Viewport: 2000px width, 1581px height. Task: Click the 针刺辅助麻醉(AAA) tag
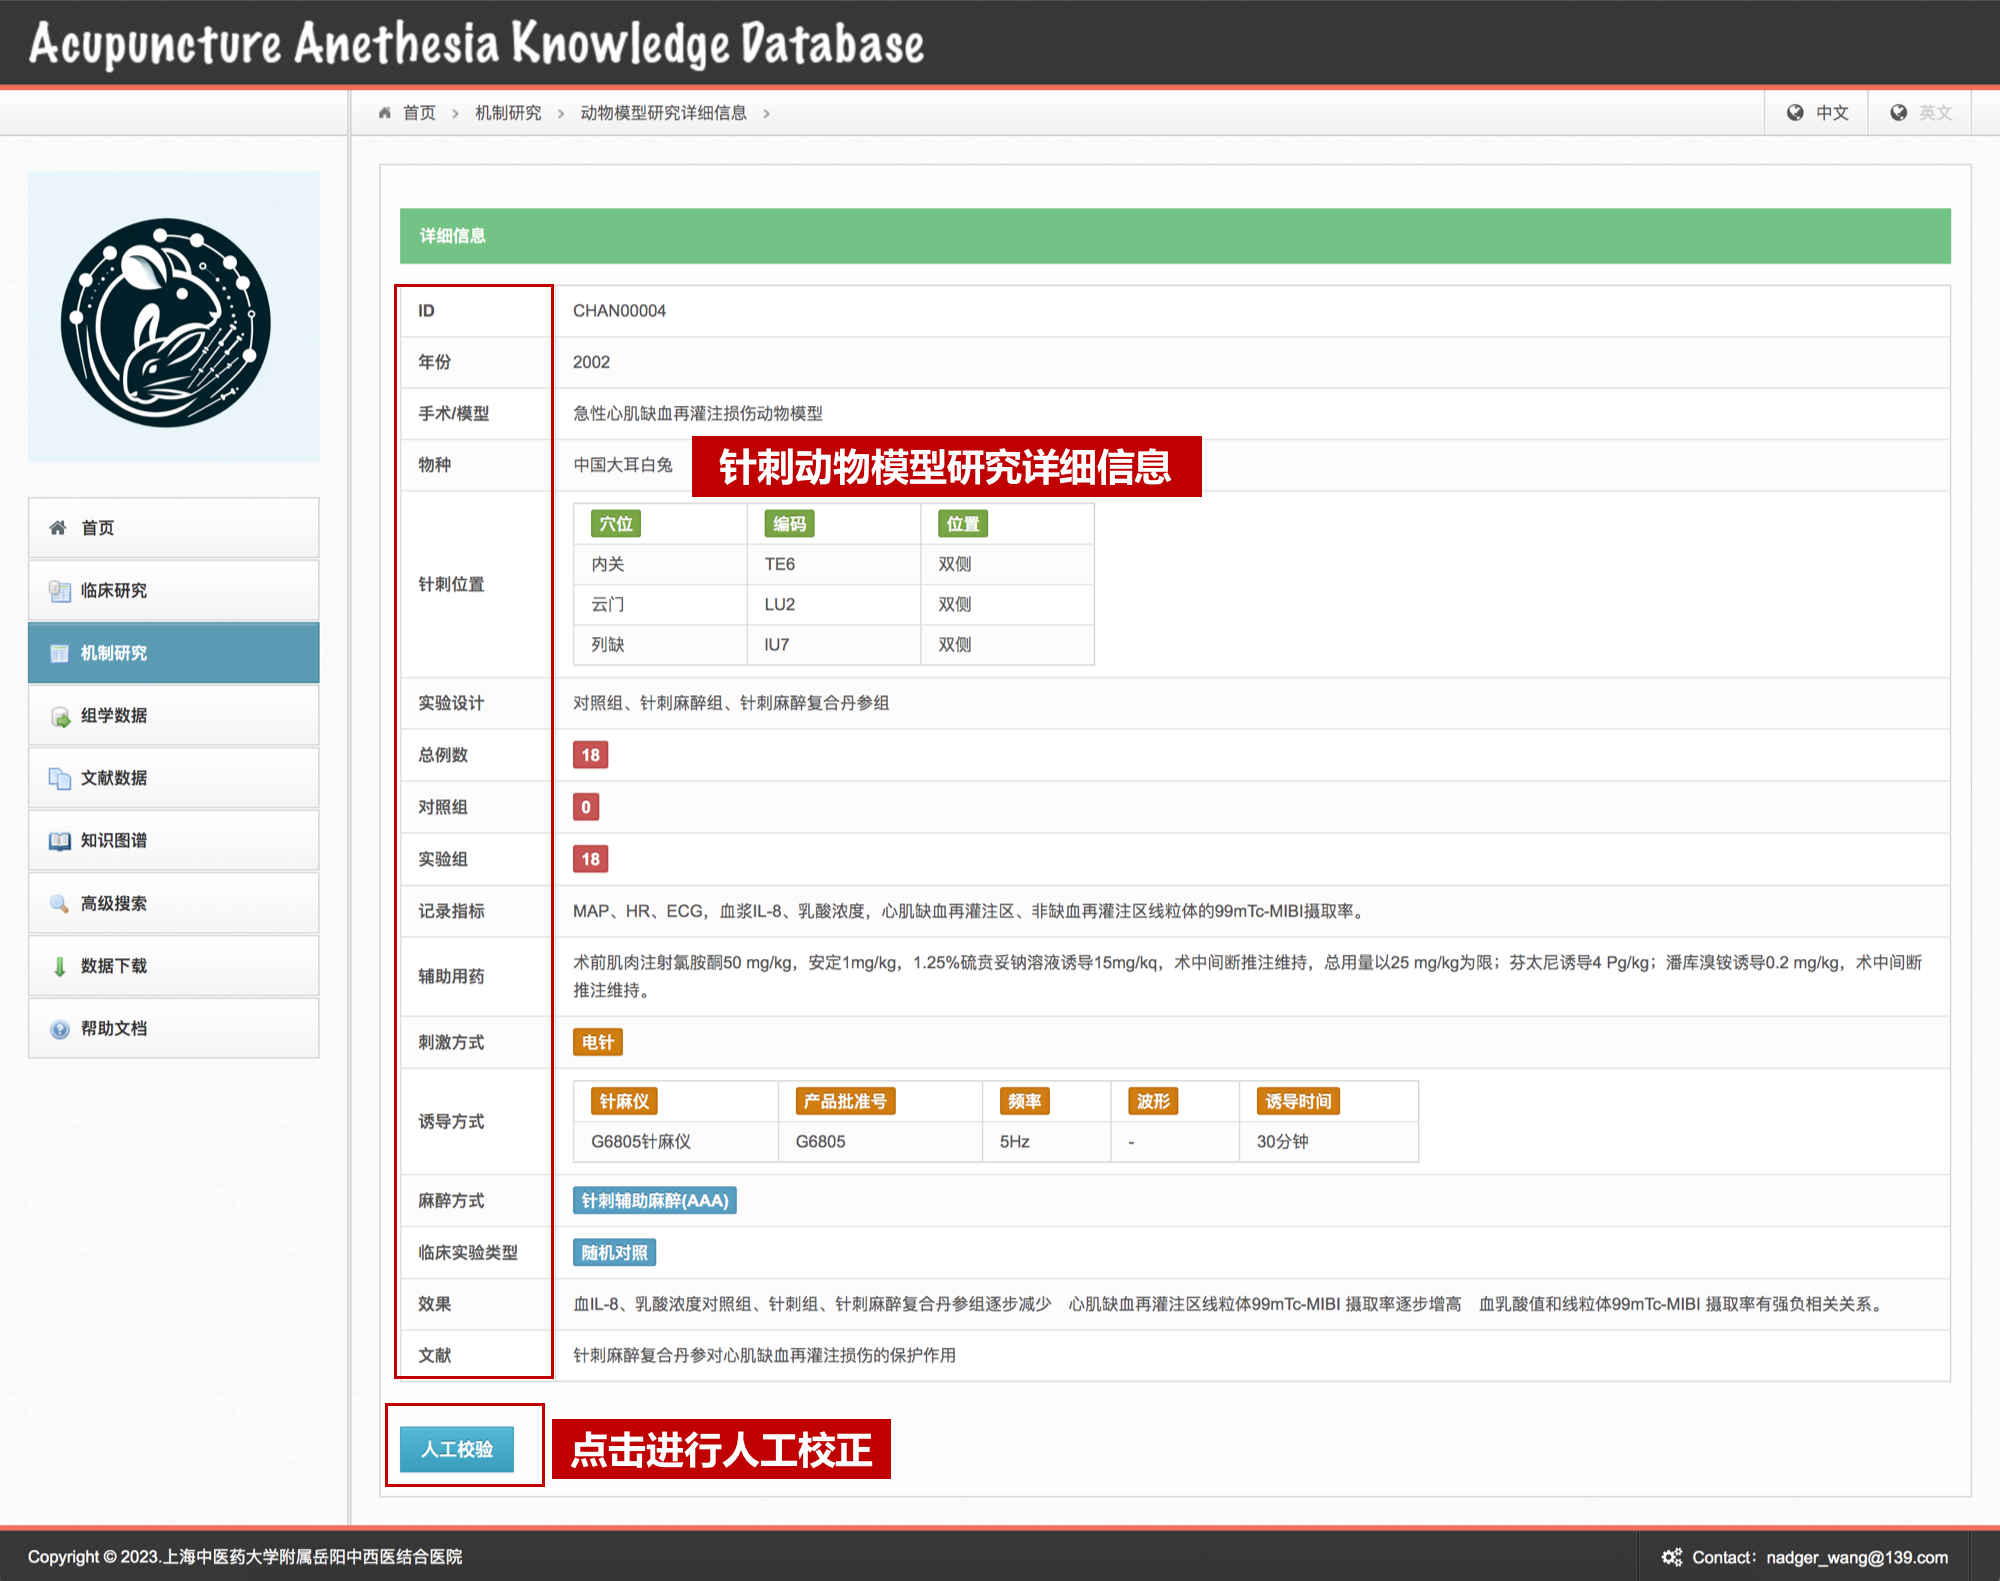pos(655,1200)
